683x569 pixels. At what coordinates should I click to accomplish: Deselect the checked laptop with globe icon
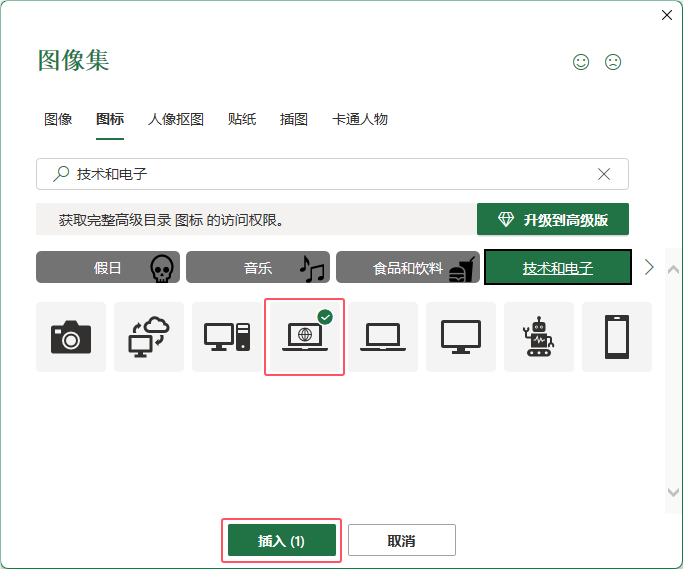click(x=305, y=337)
